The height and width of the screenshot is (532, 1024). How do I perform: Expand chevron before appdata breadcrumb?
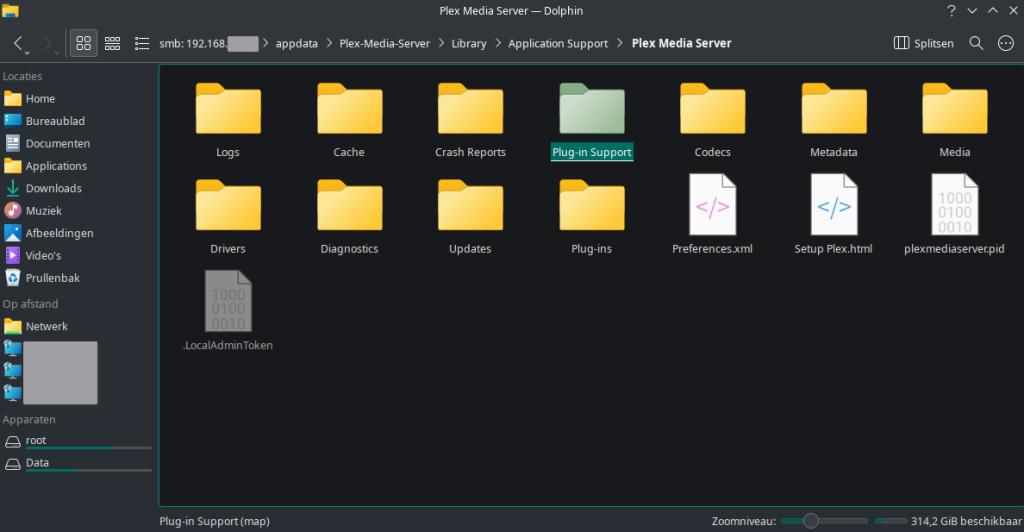267,44
